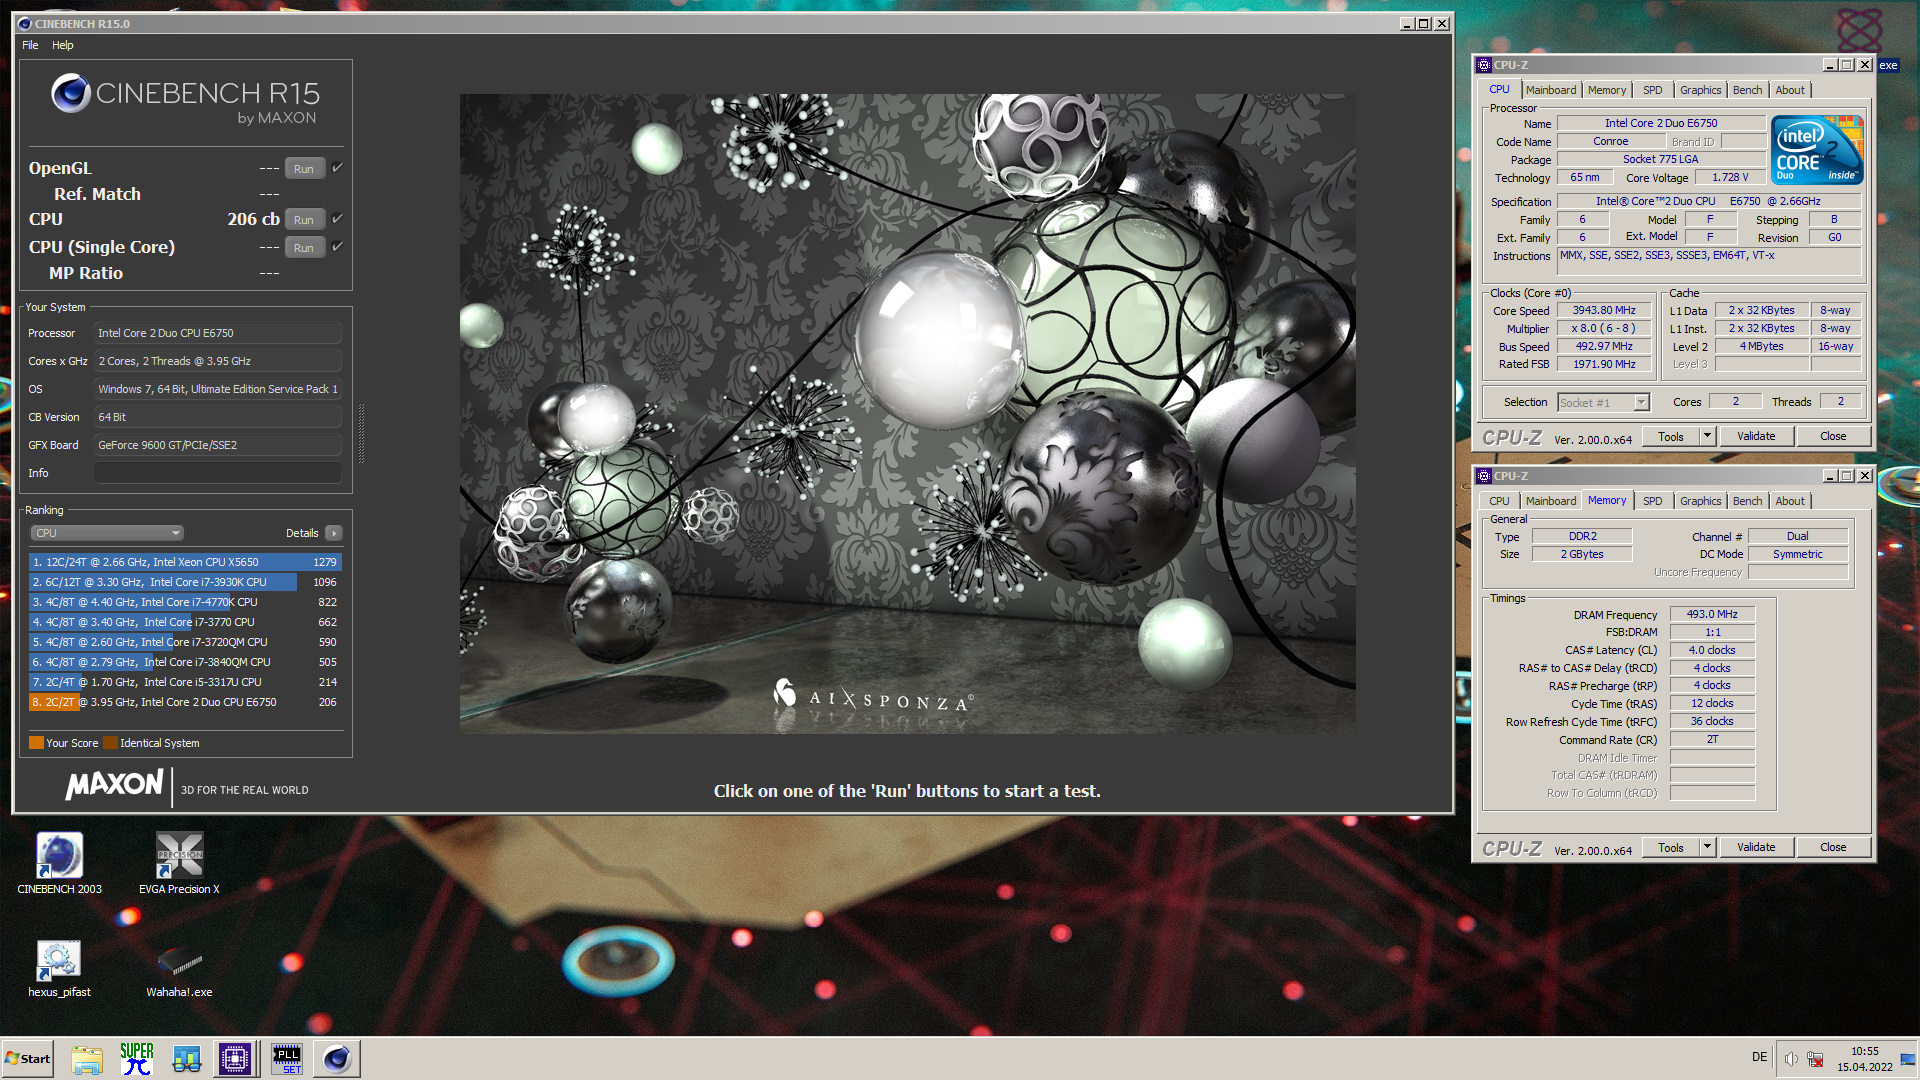Click the Cinebench R15 logo sphere
The height and width of the screenshot is (1080, 1920).
coord(71,93)
